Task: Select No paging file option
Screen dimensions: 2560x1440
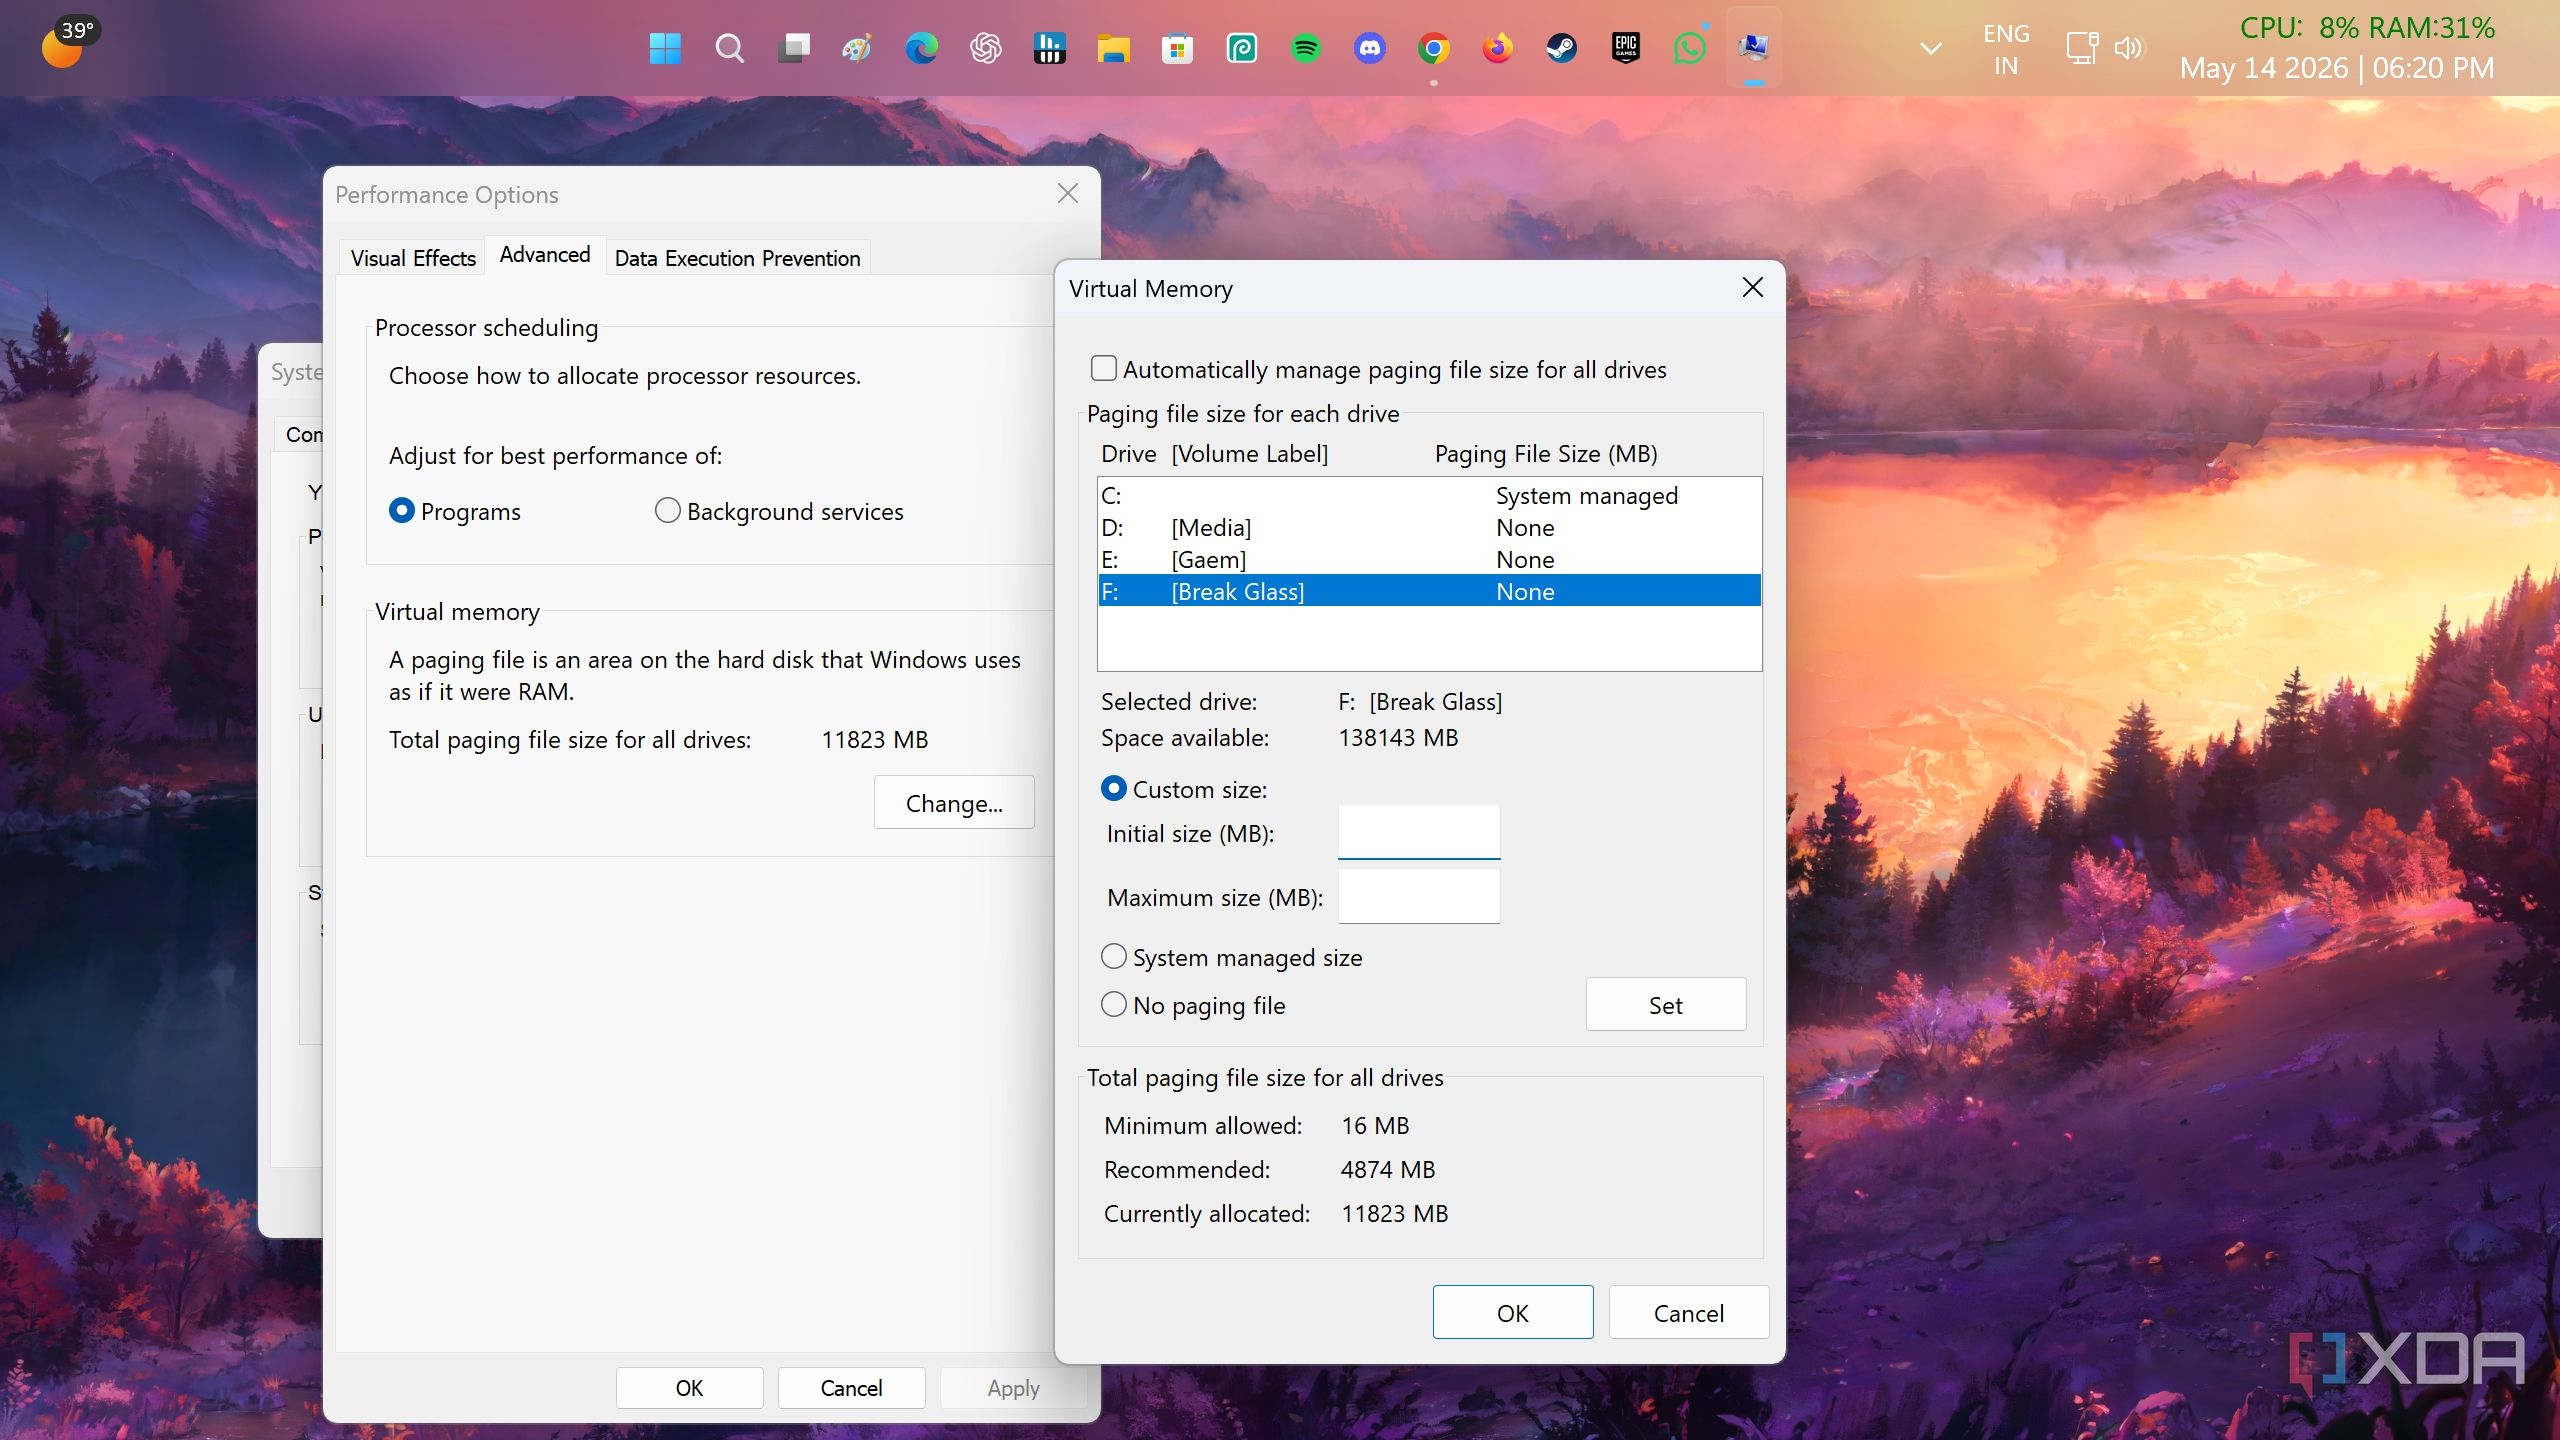Action: pyautogui.click(x=1113, y=1005)
